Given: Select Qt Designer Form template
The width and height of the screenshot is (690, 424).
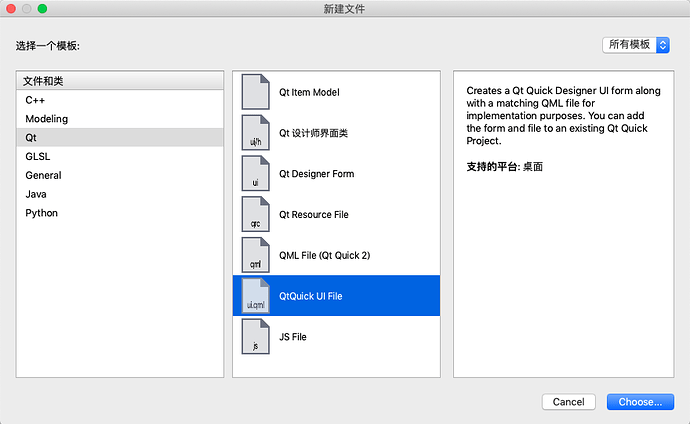Looking at the screenshot, I should click(x=336, y=173).
